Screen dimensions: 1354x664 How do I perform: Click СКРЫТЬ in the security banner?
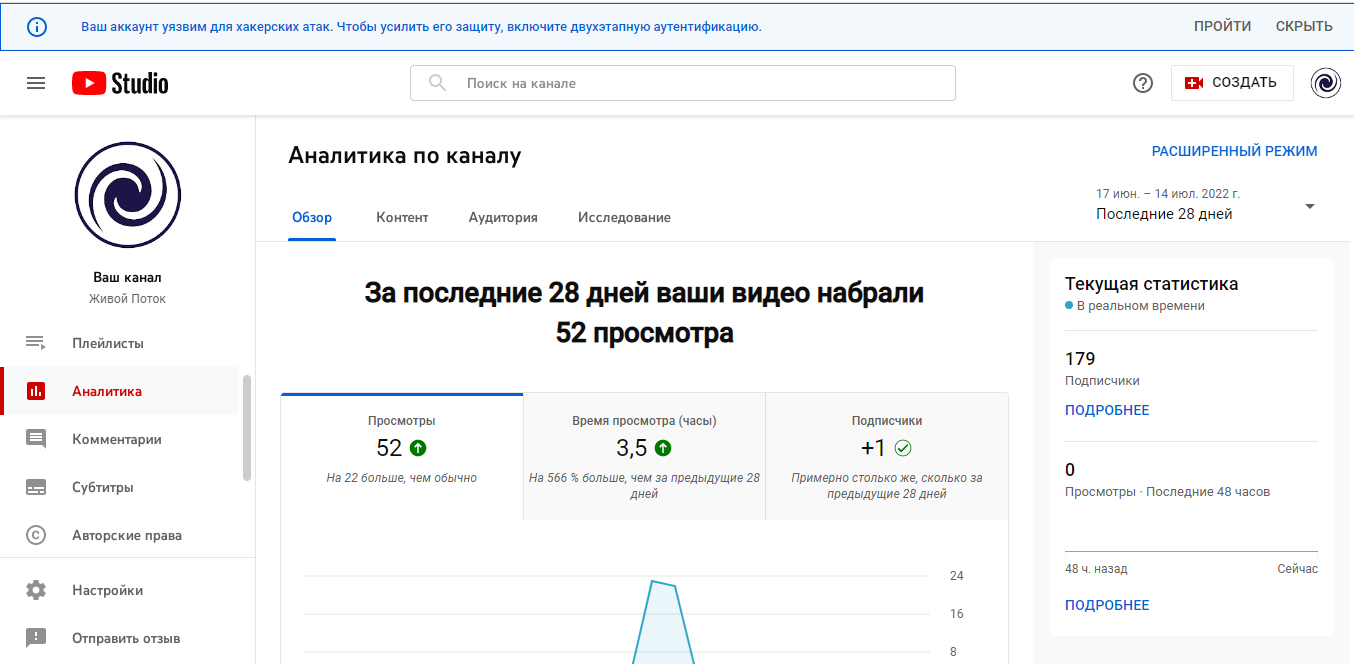(1304, 27)
